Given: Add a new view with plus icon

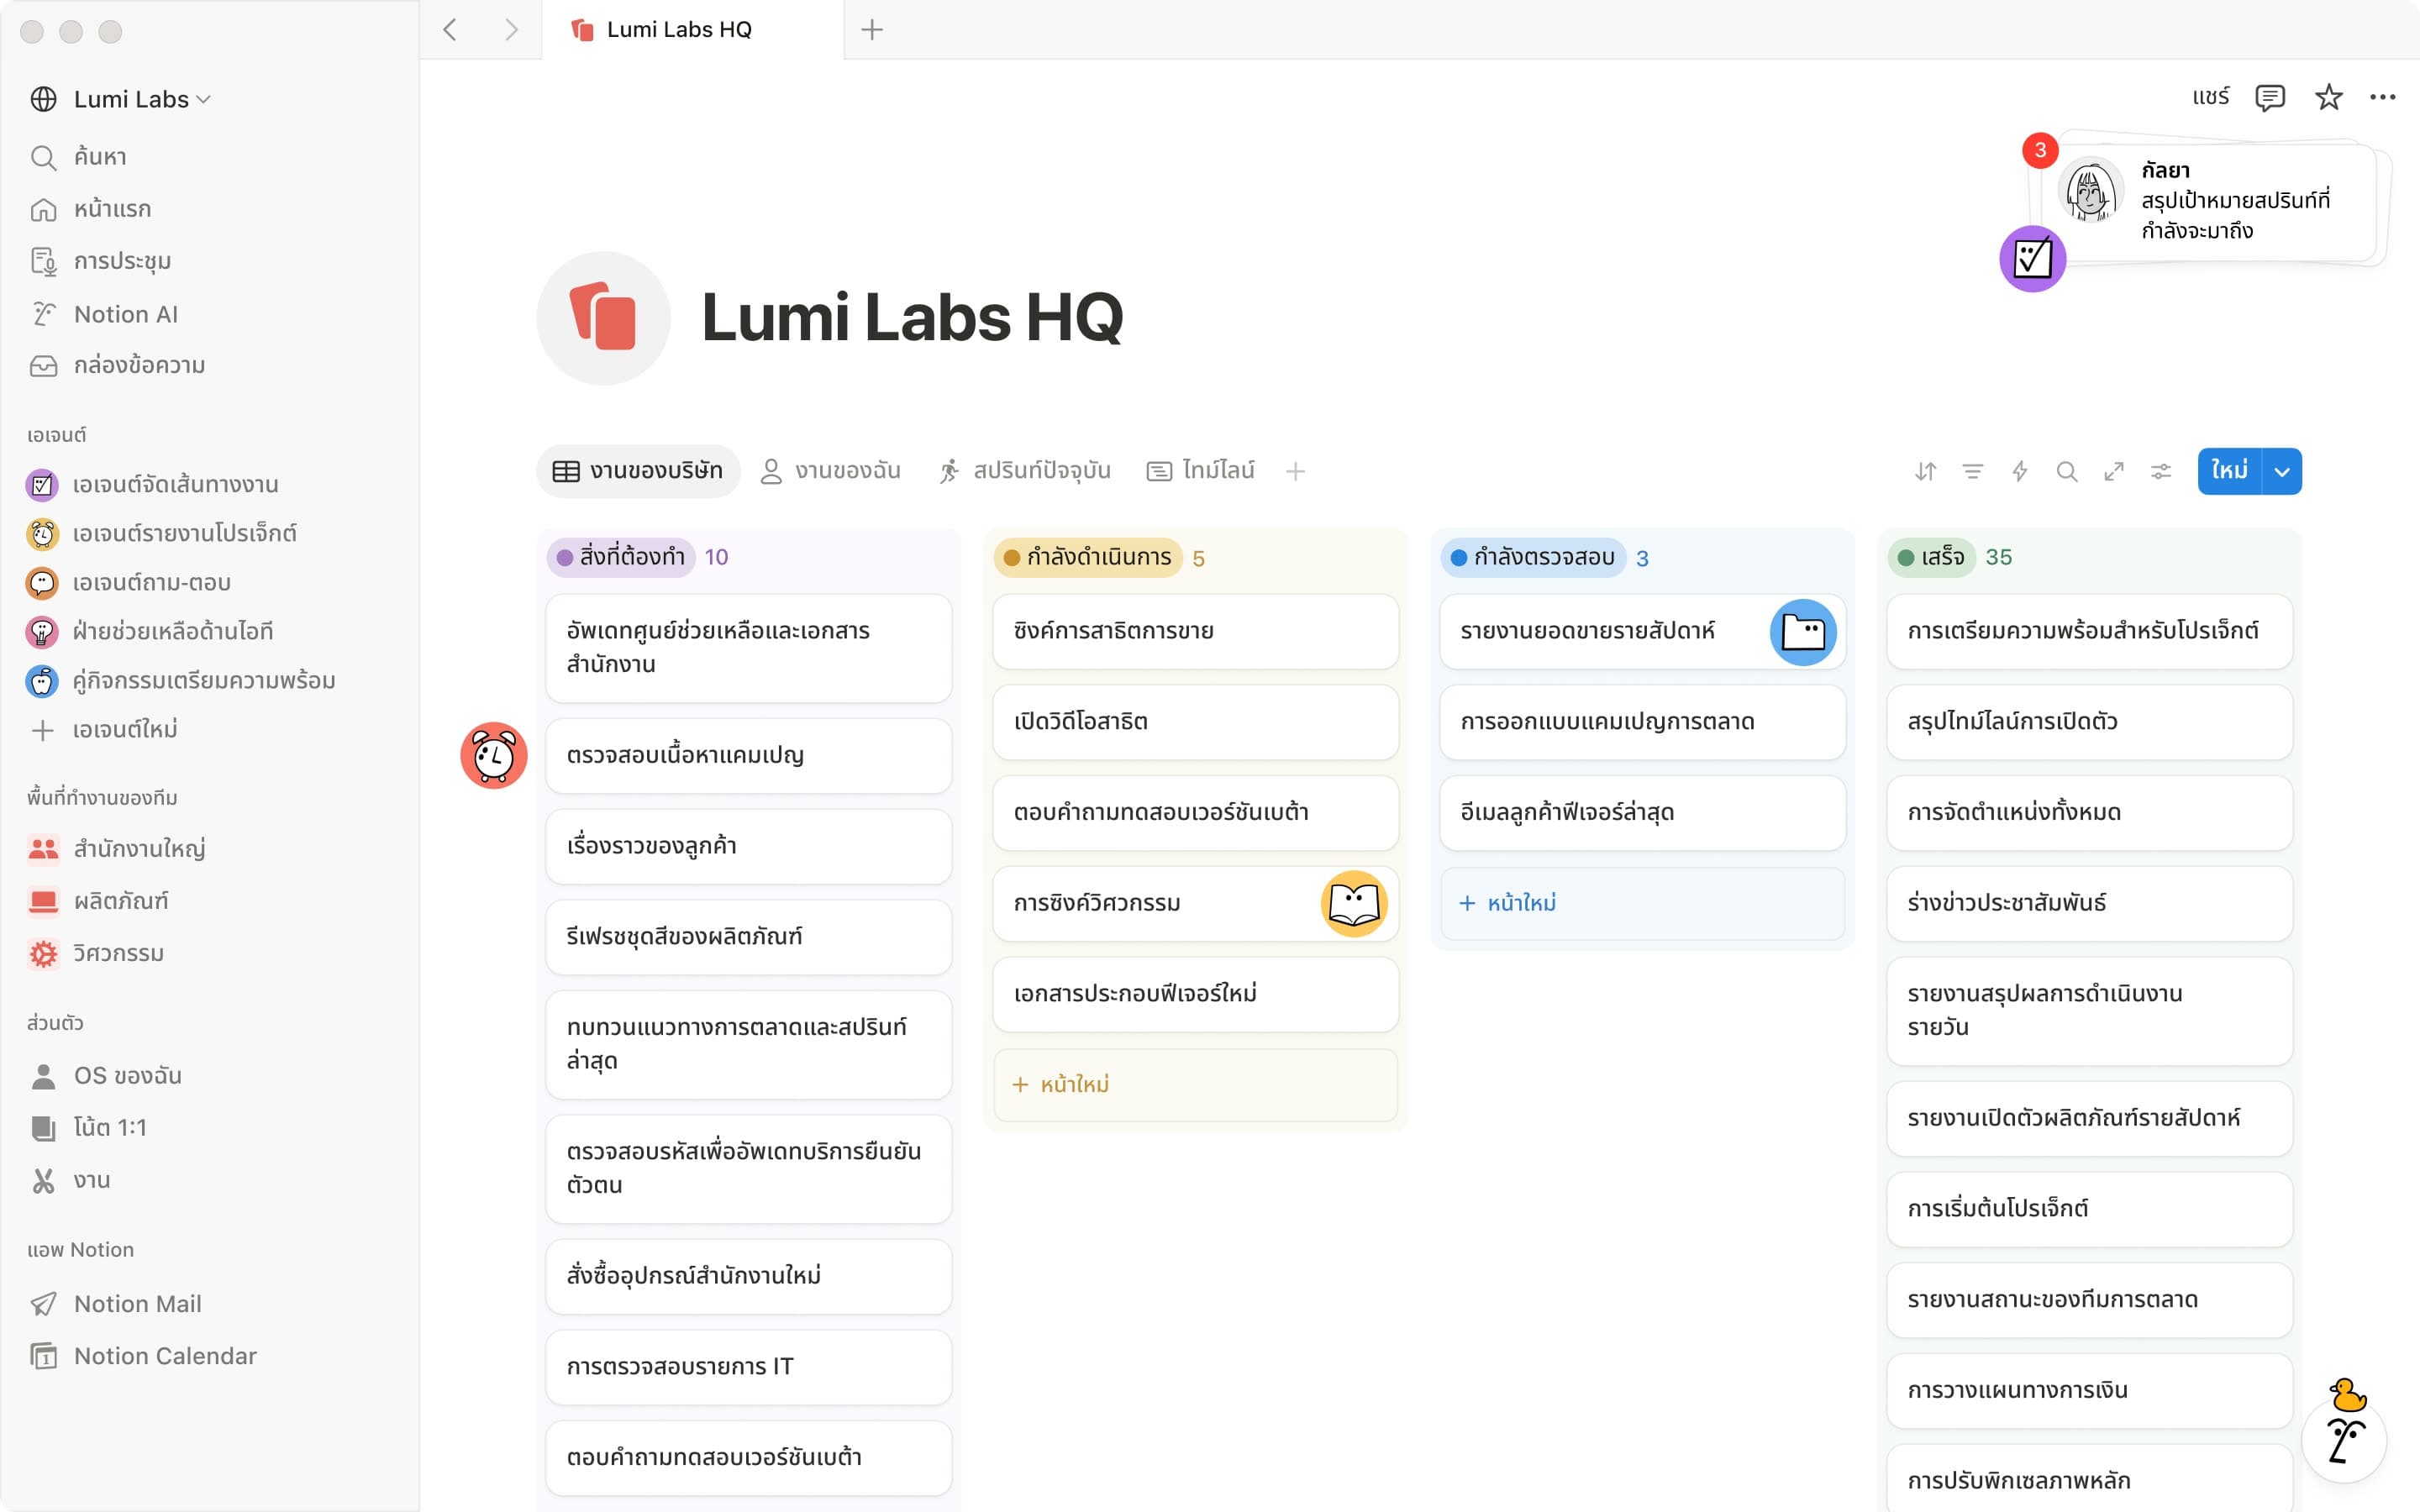Looking at the screenshot, I should pyautogui.click(x=1295, y=471).
